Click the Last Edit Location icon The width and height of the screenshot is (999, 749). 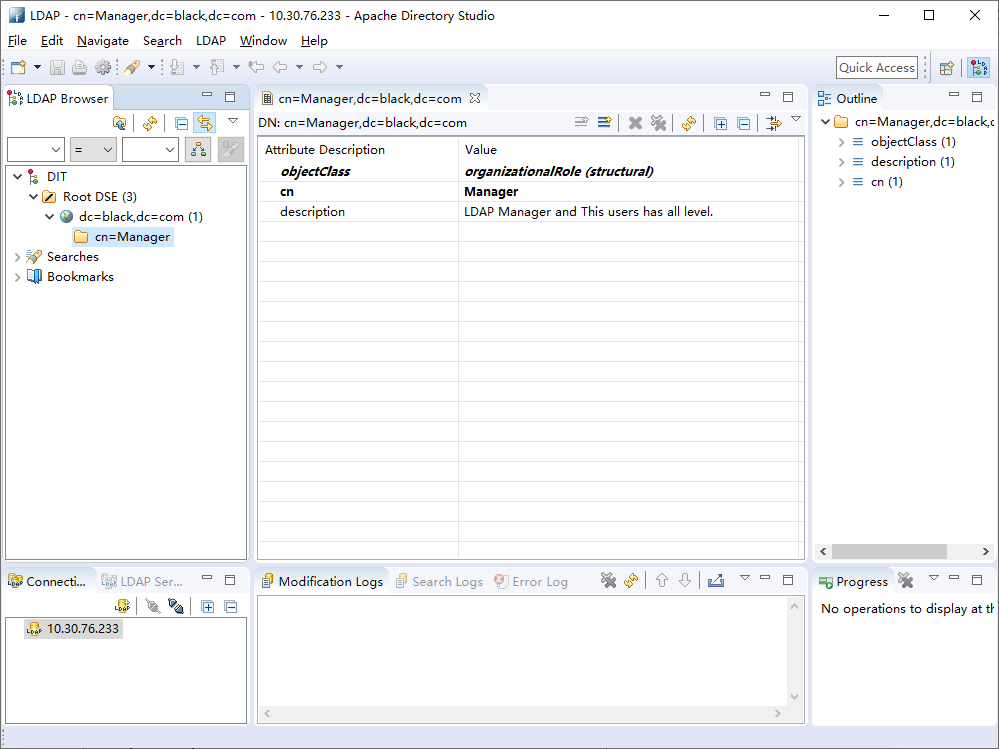click(256, 67)
